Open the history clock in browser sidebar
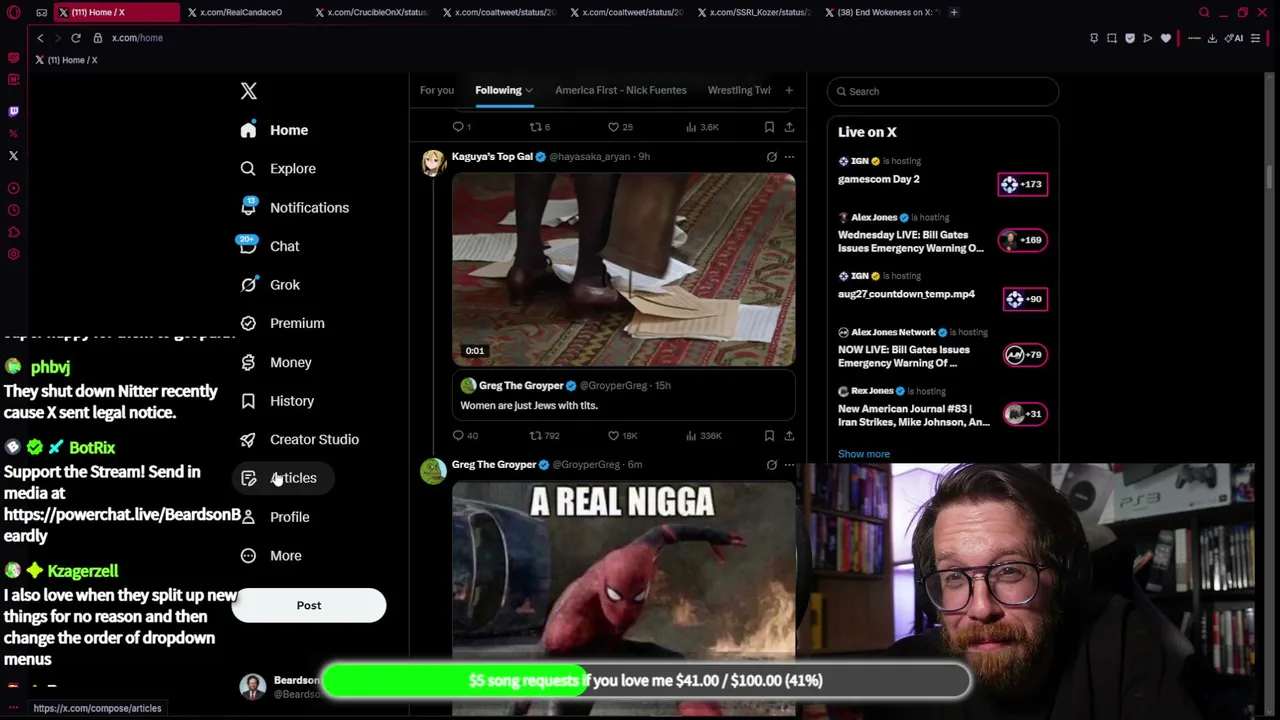1280x720 pixels. [13, 210]
